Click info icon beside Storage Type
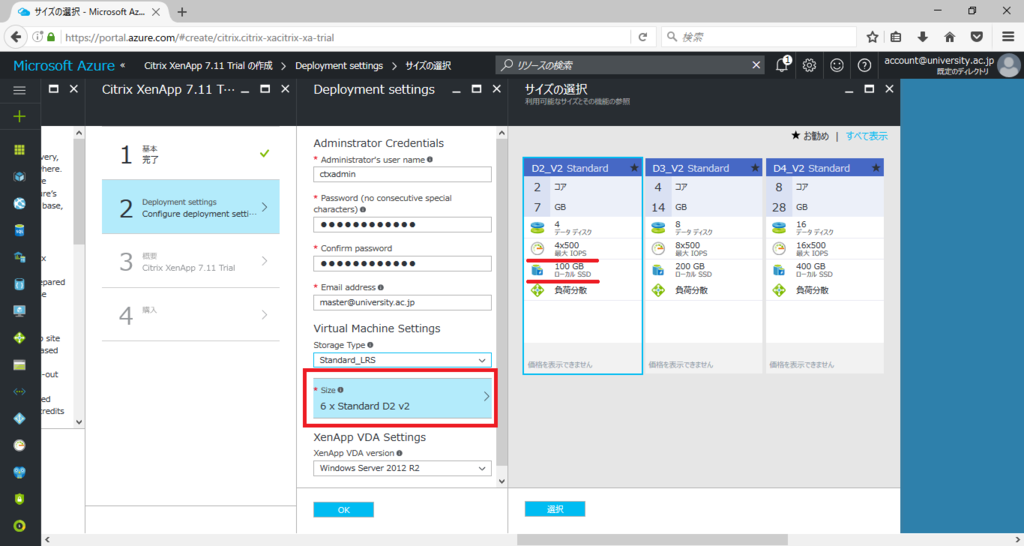The image size is (1024, 546). (370, 345)
